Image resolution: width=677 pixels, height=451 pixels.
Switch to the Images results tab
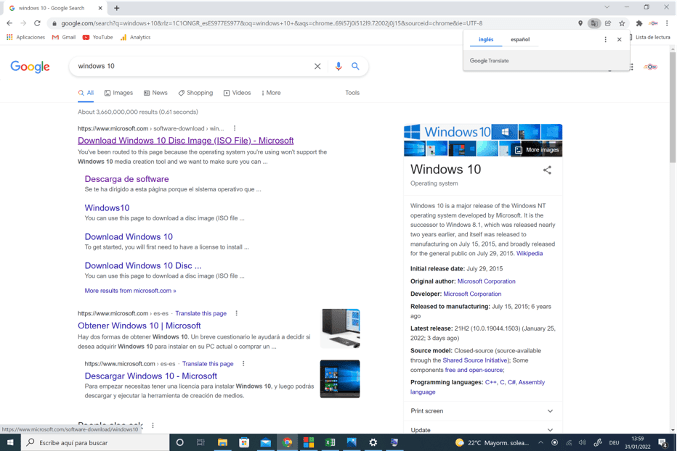(x=118, y=93)
